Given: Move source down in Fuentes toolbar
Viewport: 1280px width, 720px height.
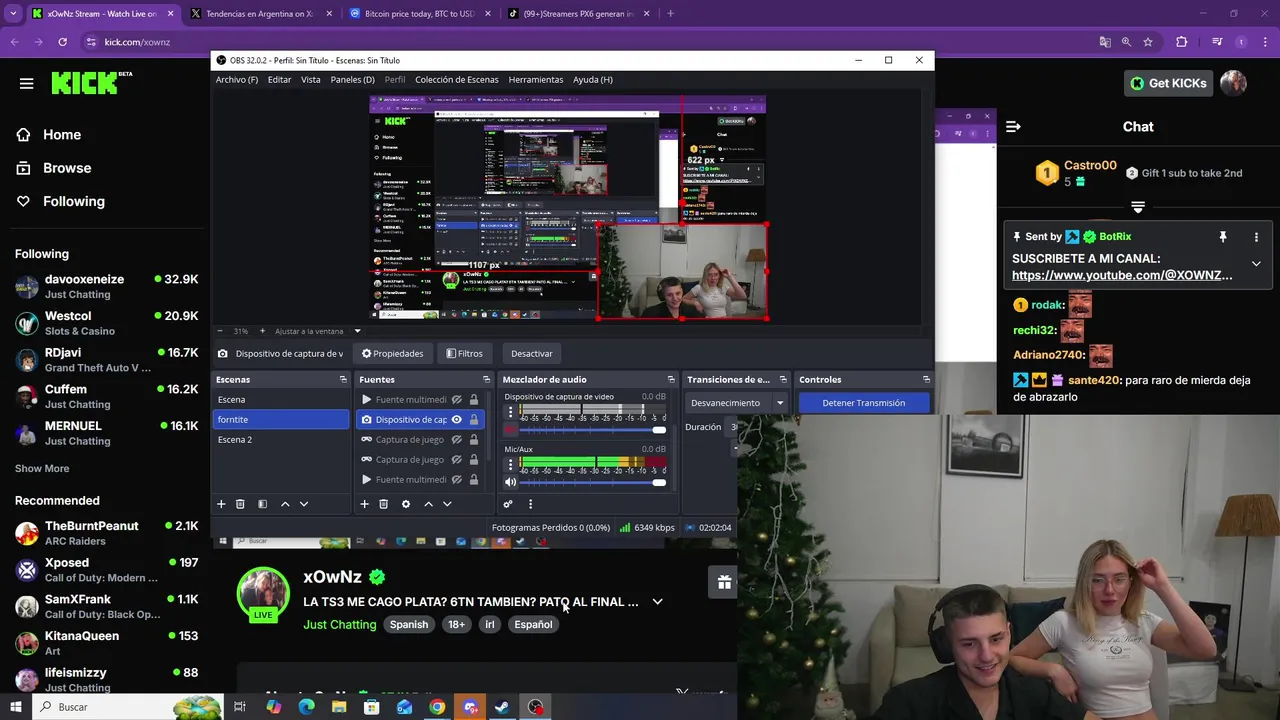Looking at the screenshot, I should (447, 504).
